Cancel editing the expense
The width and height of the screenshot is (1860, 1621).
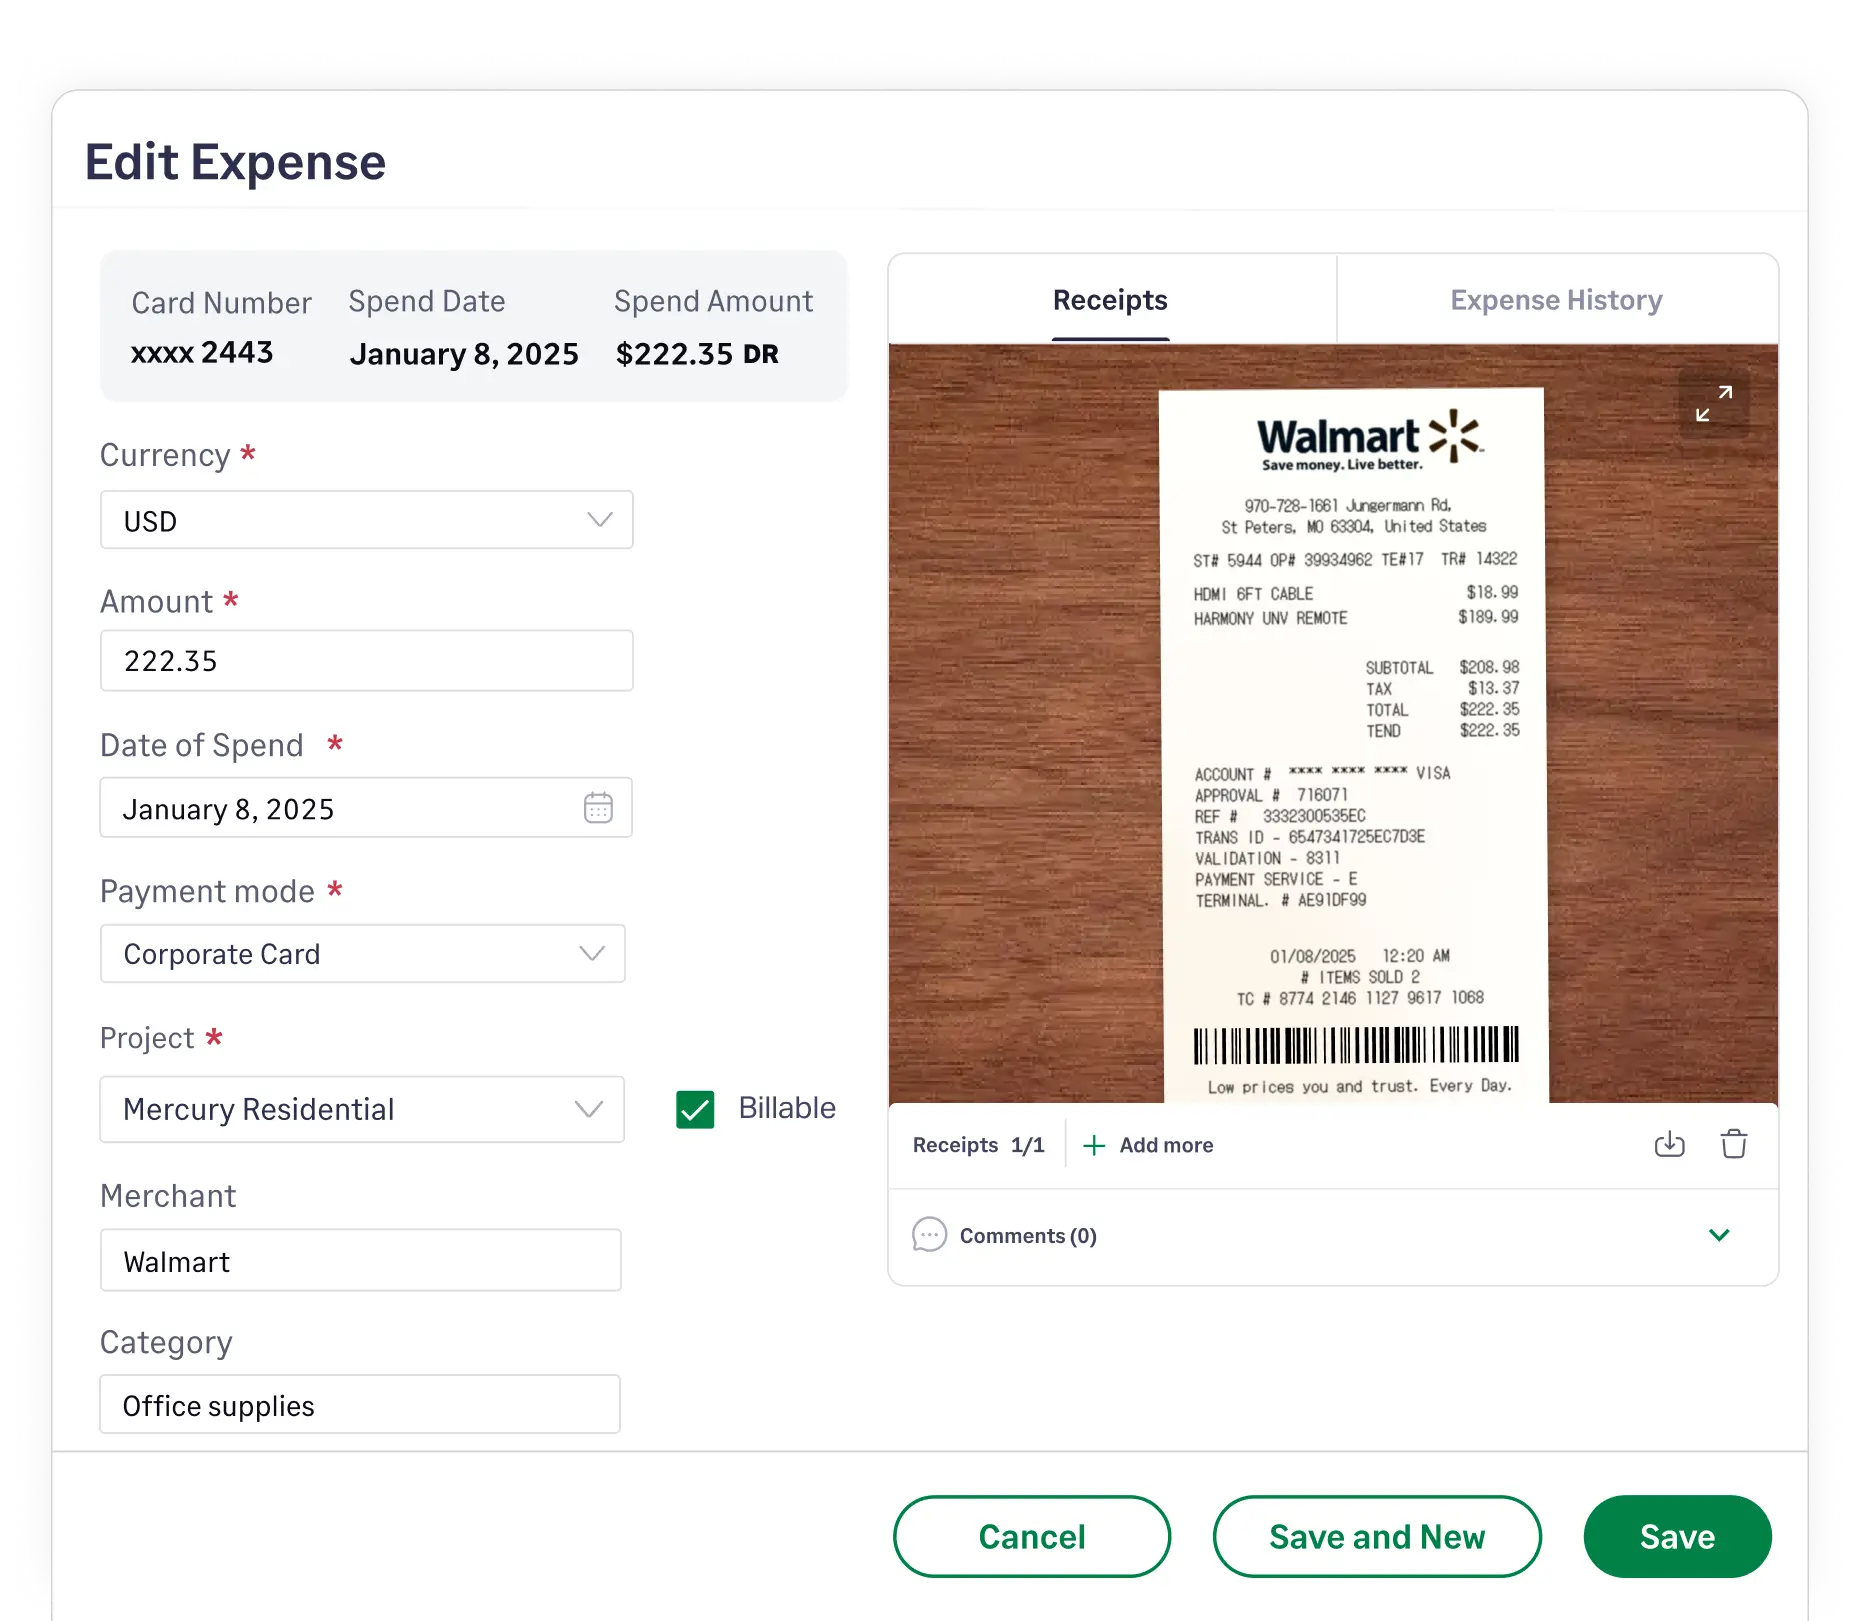point(1031,1537)
